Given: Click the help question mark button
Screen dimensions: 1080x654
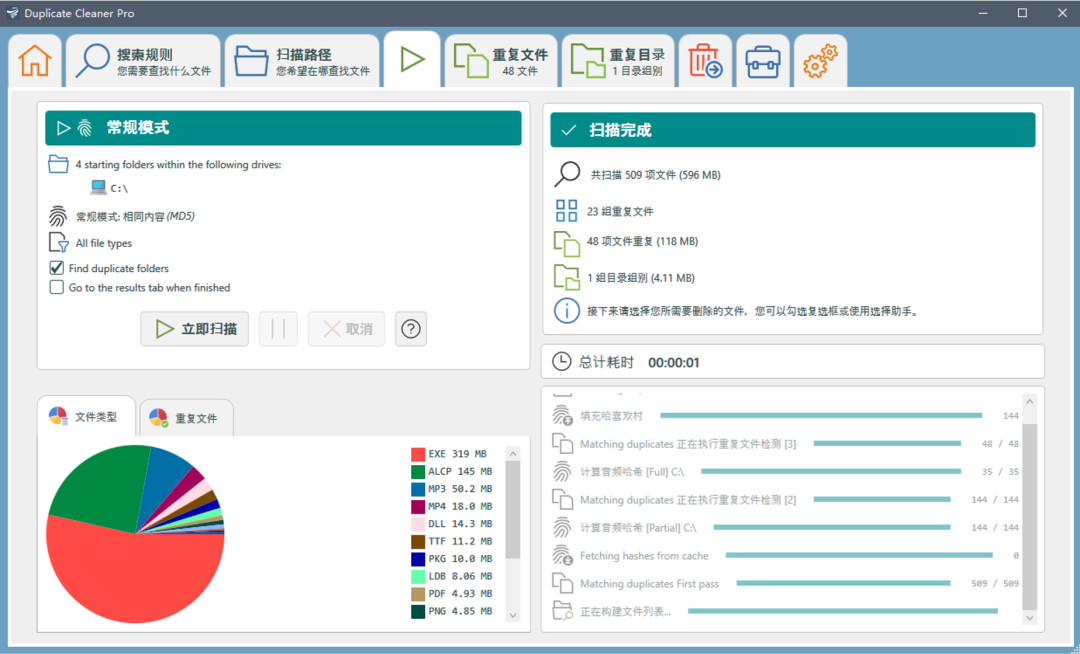Looking at the screenshot, I should 411,328.
